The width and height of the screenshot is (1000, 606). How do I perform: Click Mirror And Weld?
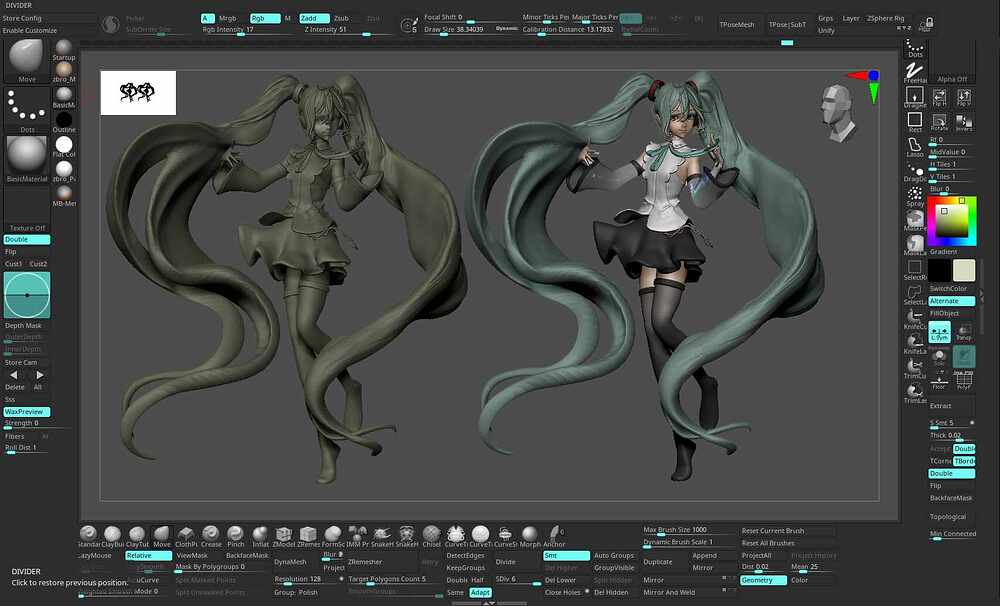point(669,593)
